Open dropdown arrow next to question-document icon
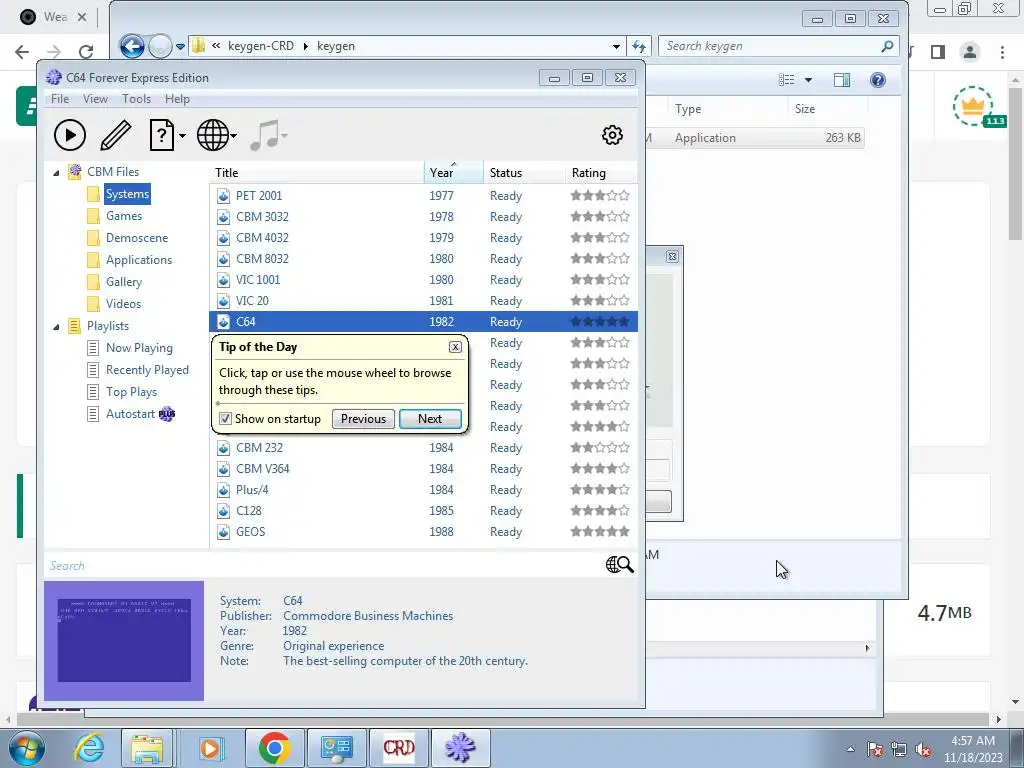This screenshot has width=1024, height=768. click(182, 136)
